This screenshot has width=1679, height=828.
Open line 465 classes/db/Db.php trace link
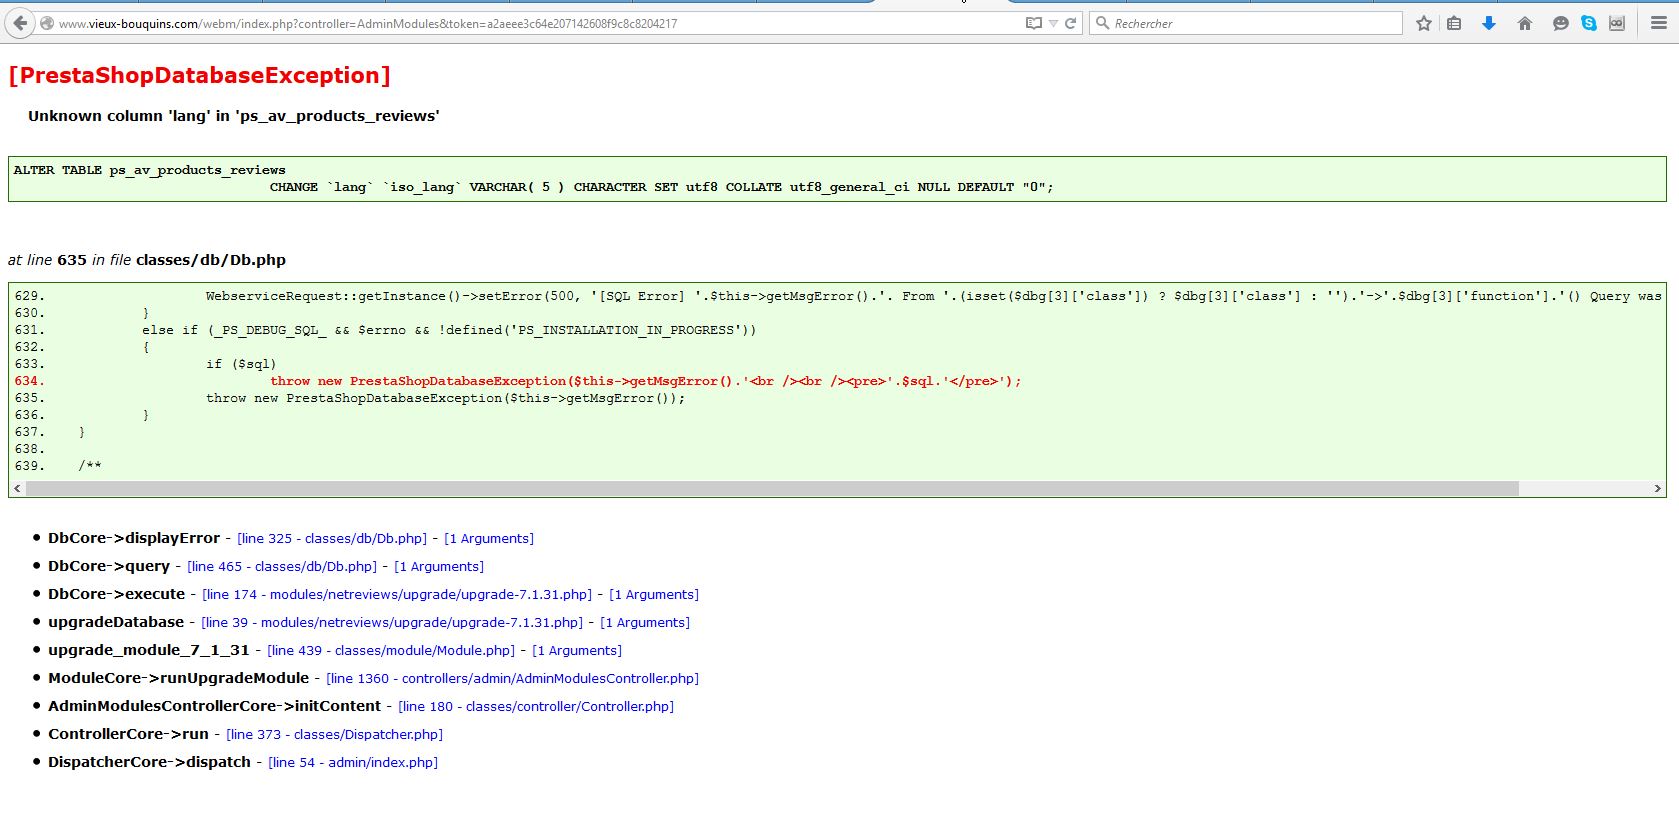[x=282, y=567]
